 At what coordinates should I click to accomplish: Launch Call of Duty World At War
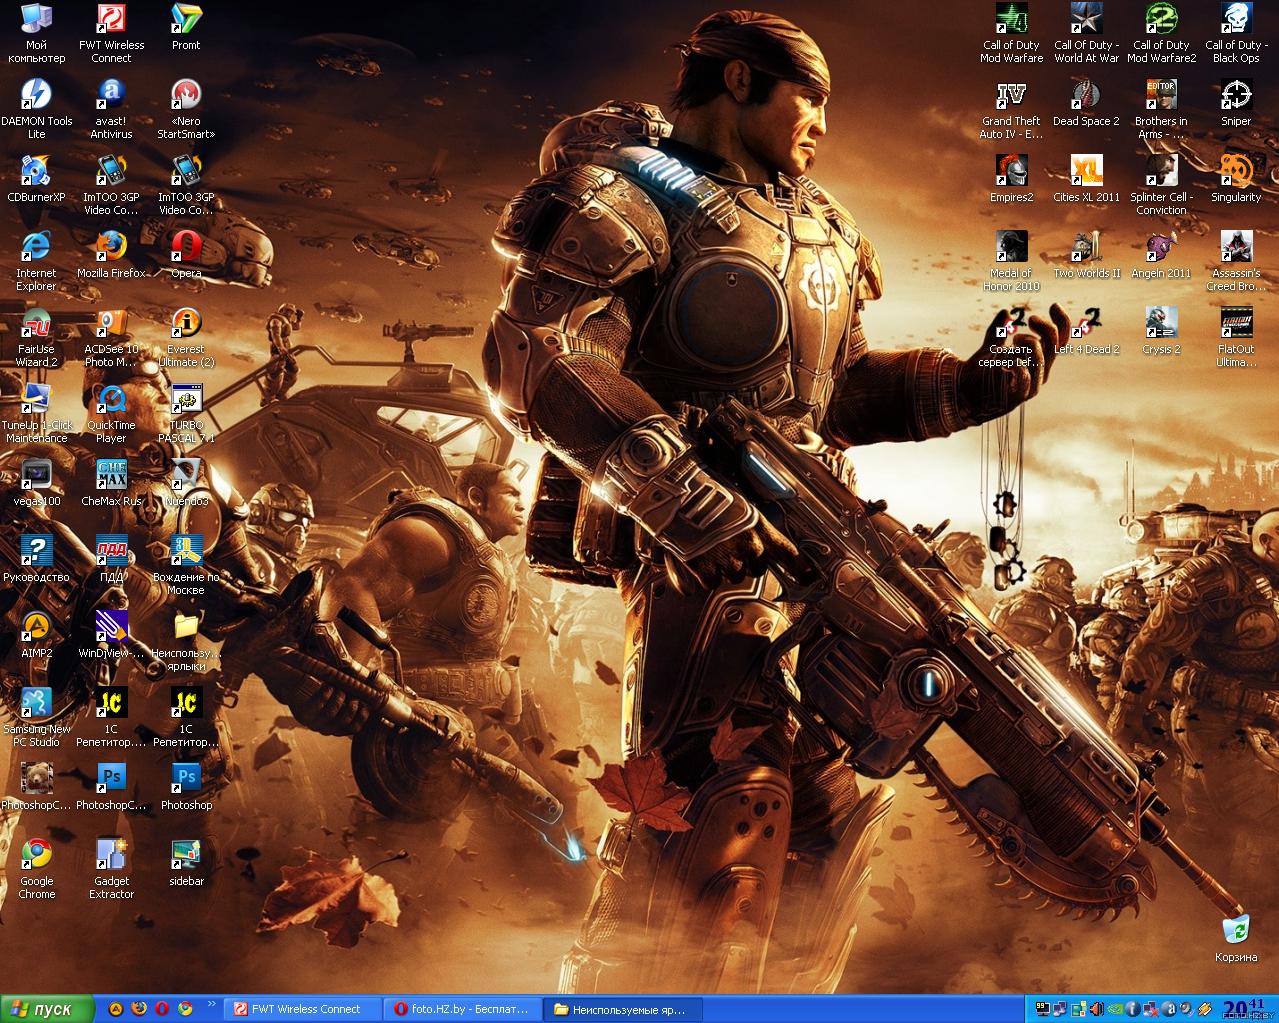pos(1086,32)
